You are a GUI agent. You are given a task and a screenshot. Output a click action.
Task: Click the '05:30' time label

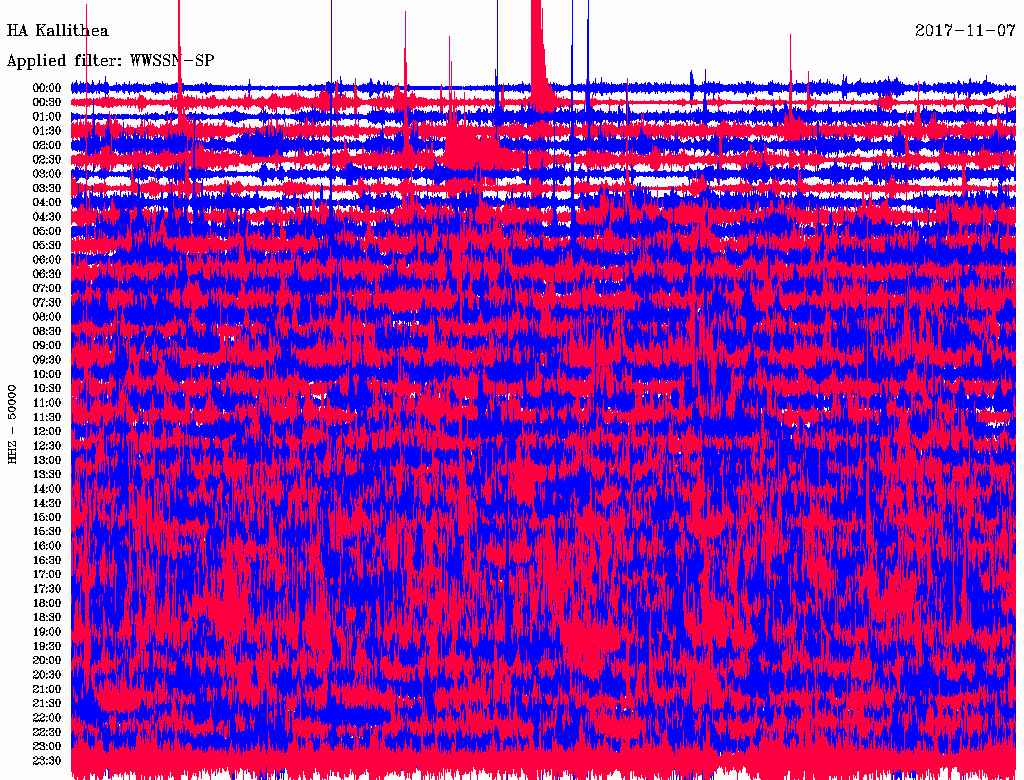tap(47, 245)
